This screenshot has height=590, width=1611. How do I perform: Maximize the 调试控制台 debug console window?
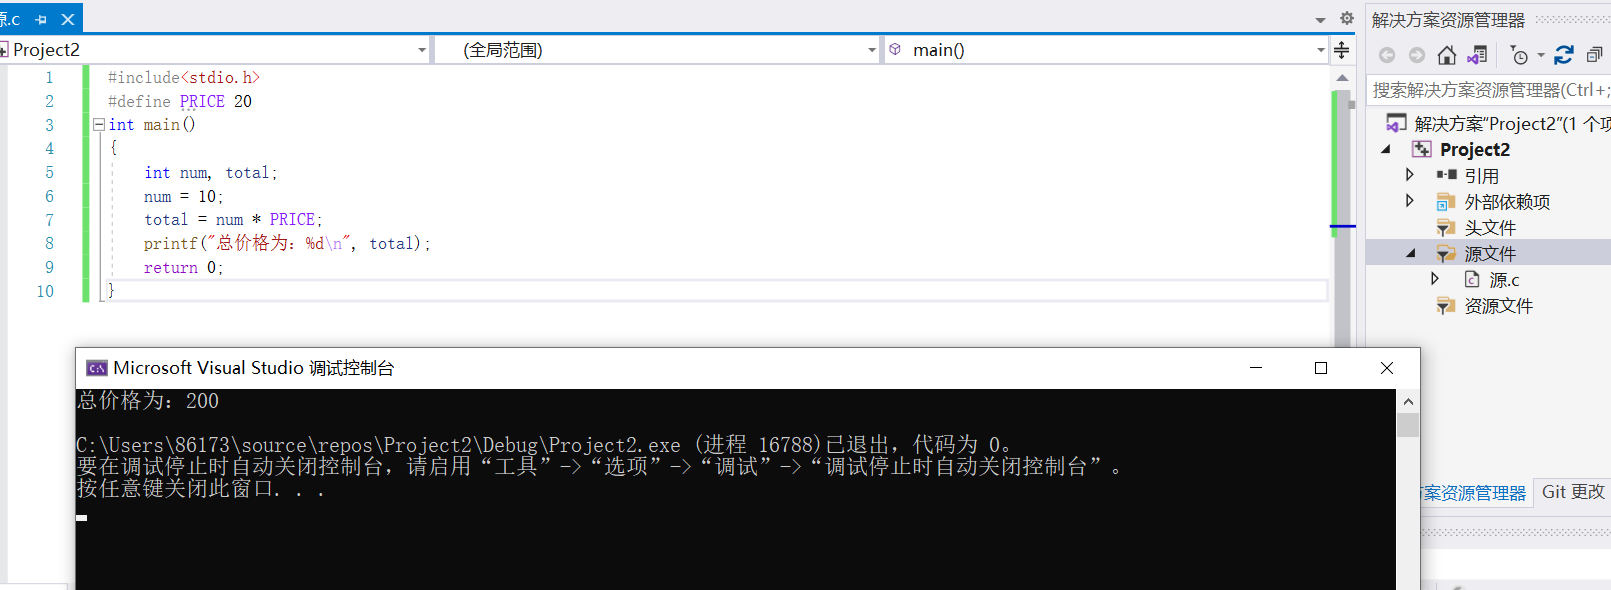[1321, 368]
